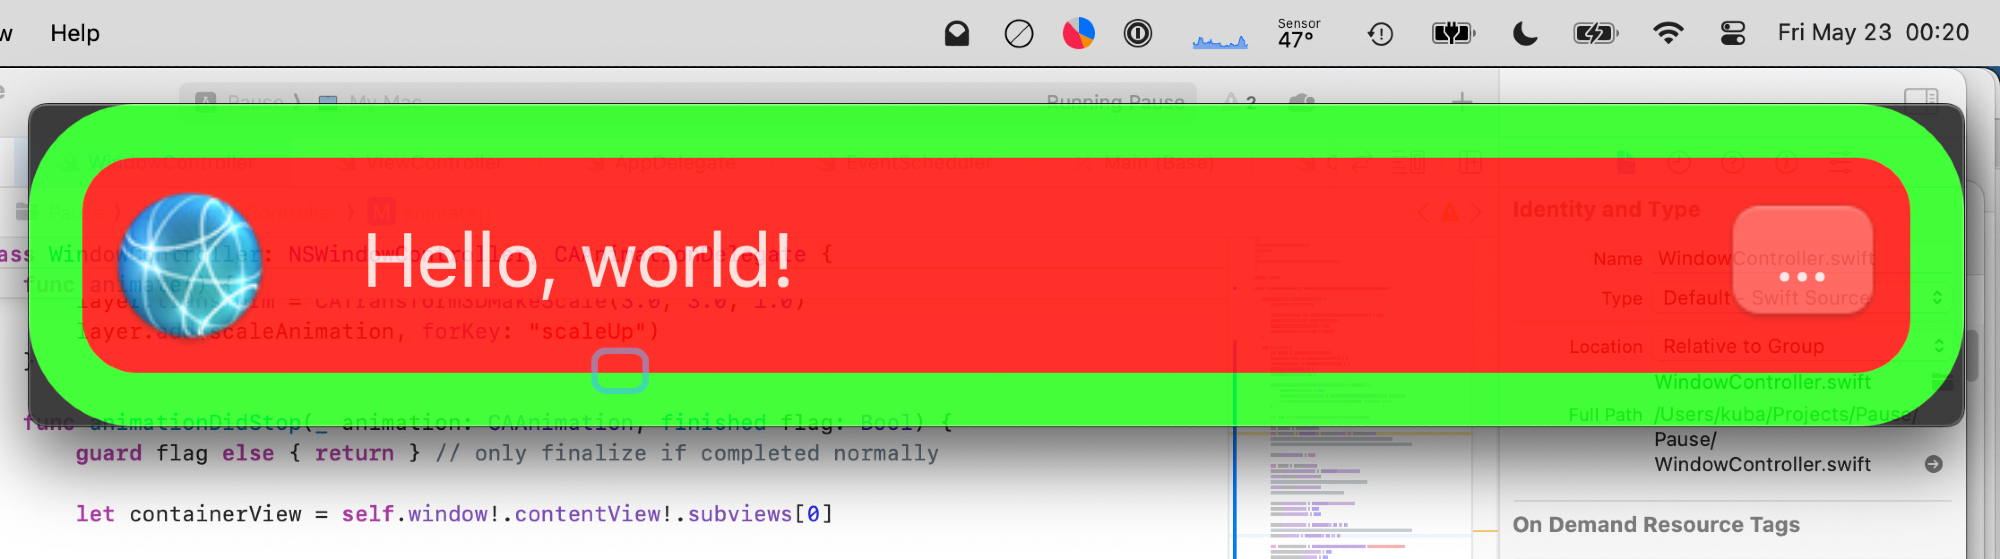This screenshot has width=2000, height=559.
Task: Click the "Hello, world!" banner text
Action: (578, 261)
